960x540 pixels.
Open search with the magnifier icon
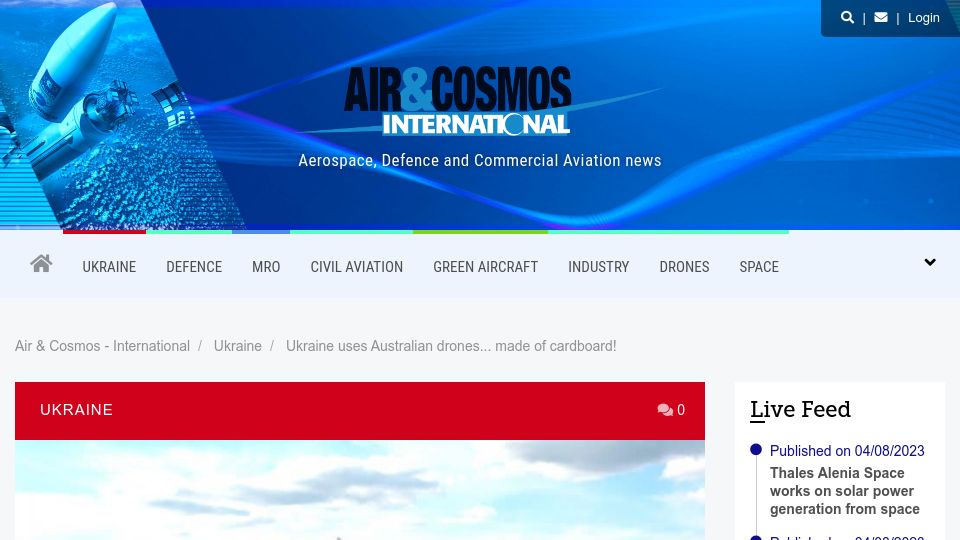point(847,17)
